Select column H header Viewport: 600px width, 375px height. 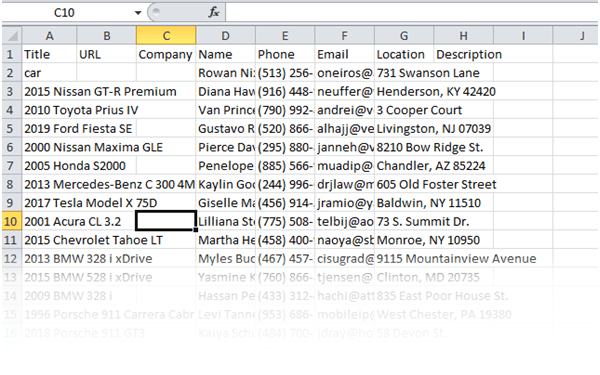[463, 36]
